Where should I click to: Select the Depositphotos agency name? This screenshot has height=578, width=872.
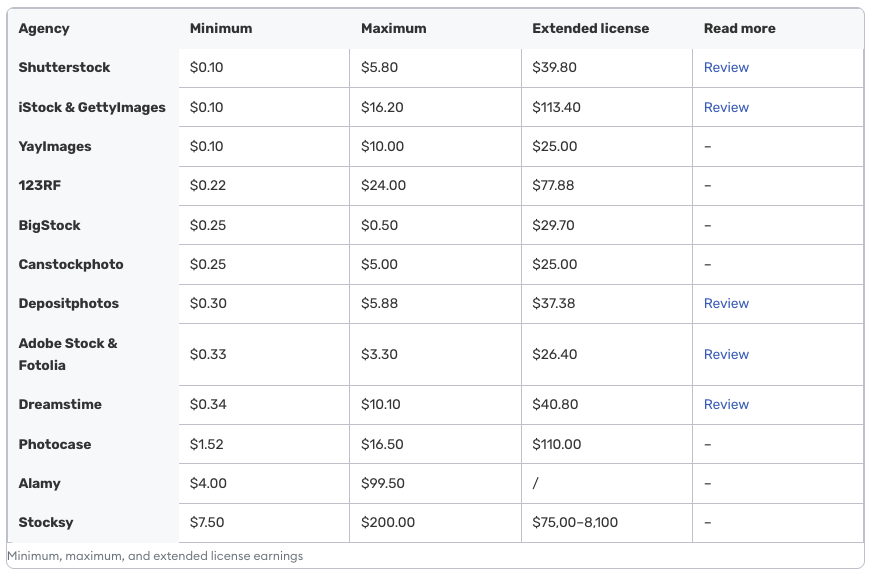(68, 303)
